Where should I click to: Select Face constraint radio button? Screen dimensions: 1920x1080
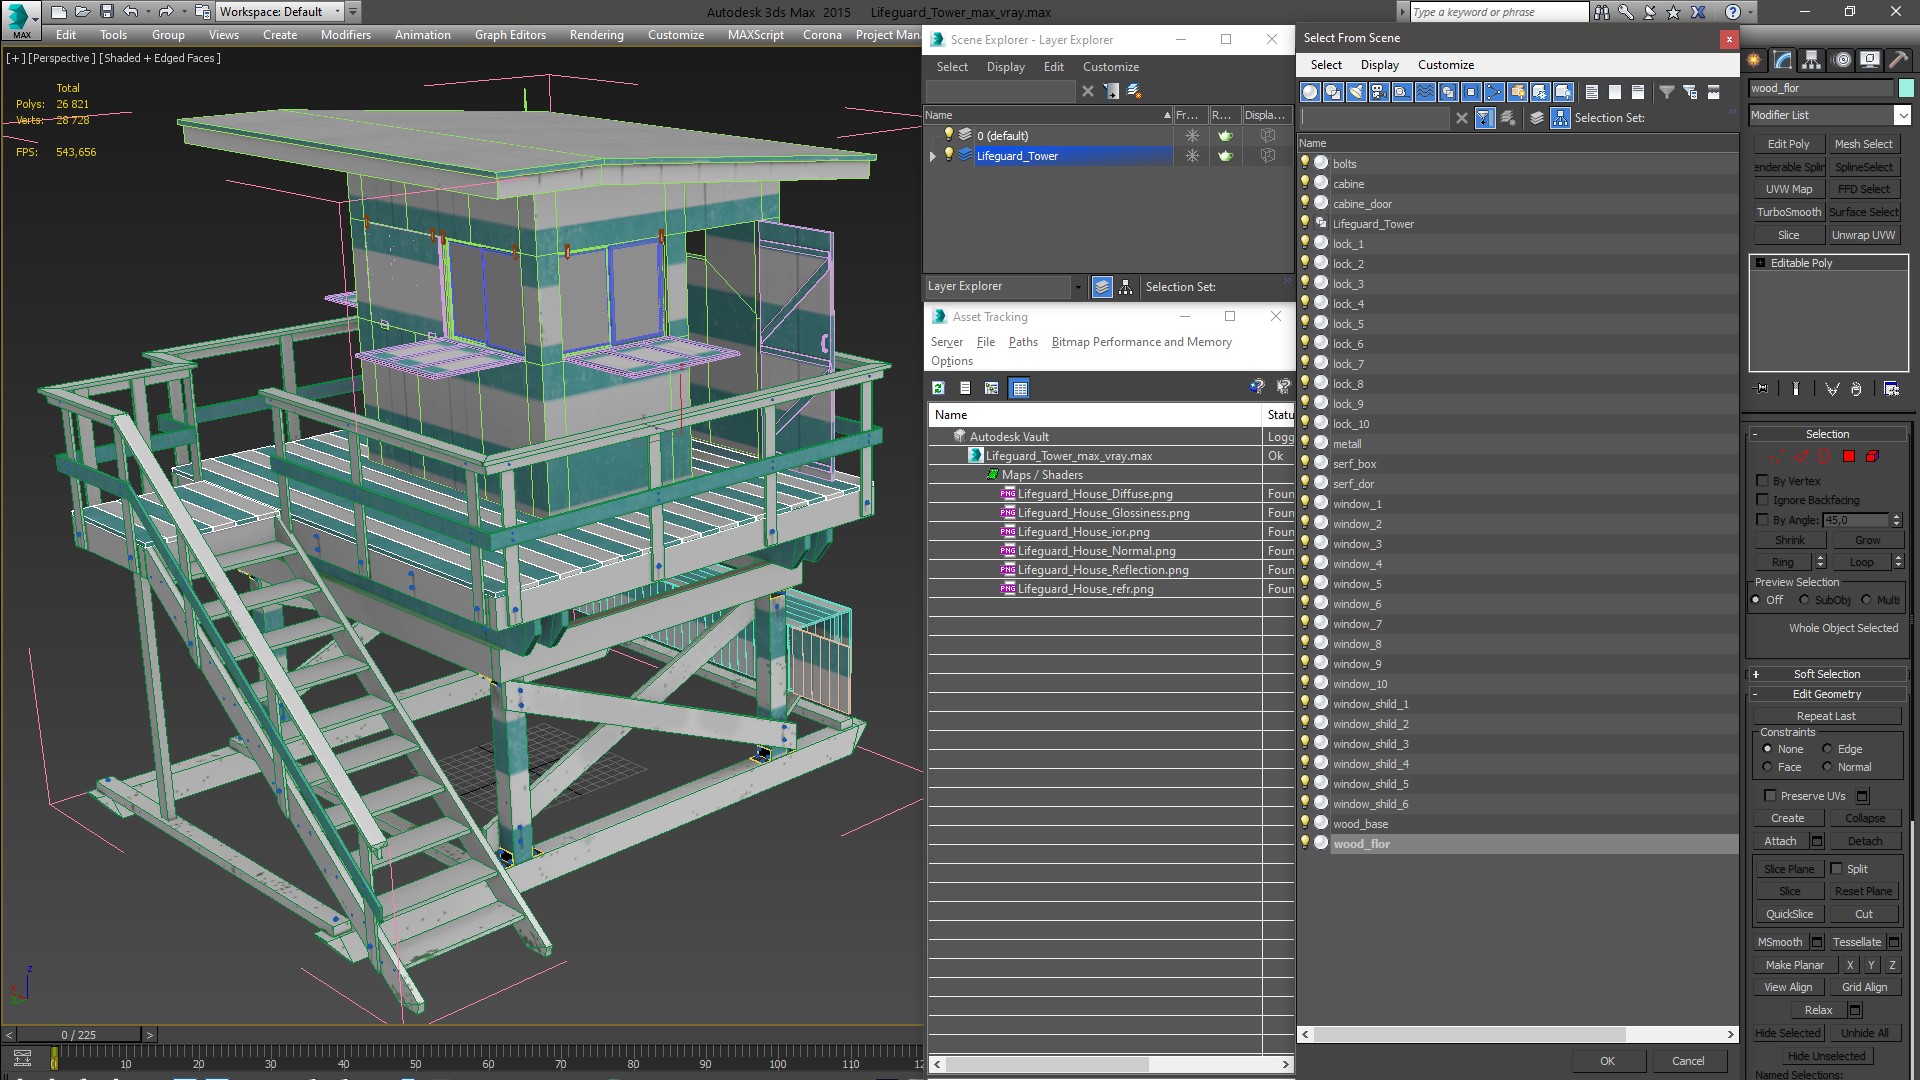click(x=1767, y=767)
